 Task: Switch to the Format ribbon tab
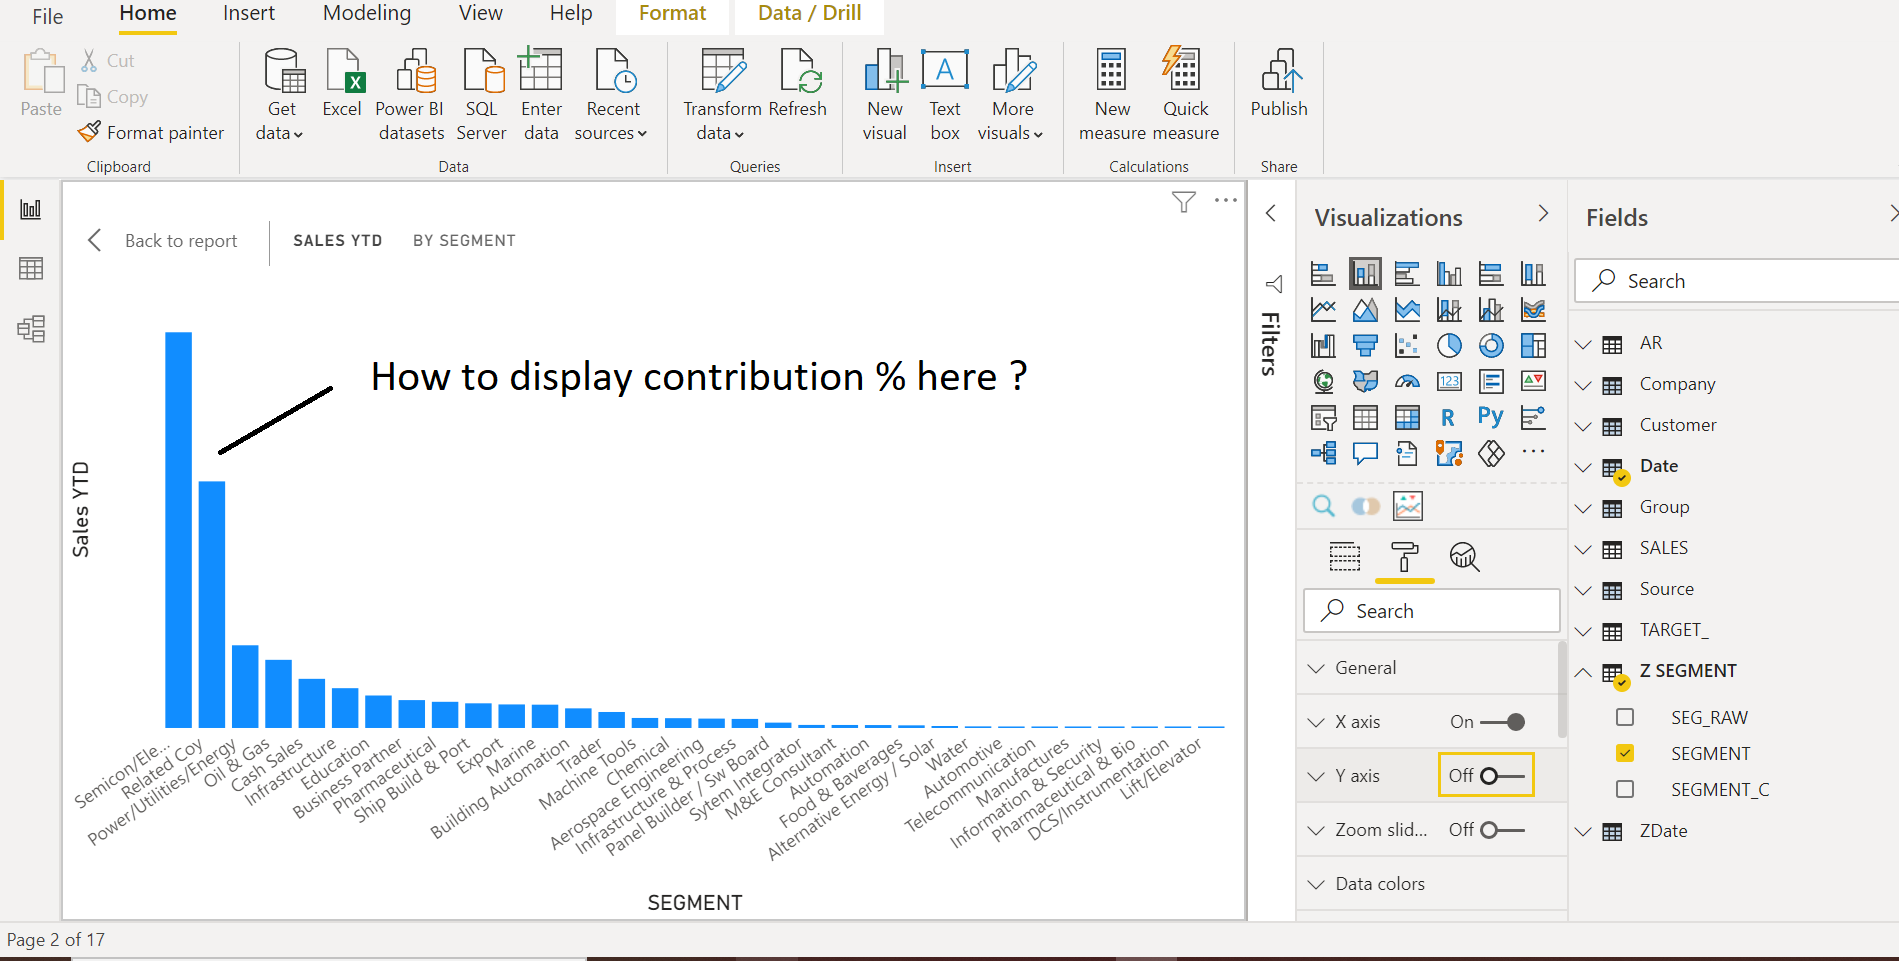[x=672, y=13]
